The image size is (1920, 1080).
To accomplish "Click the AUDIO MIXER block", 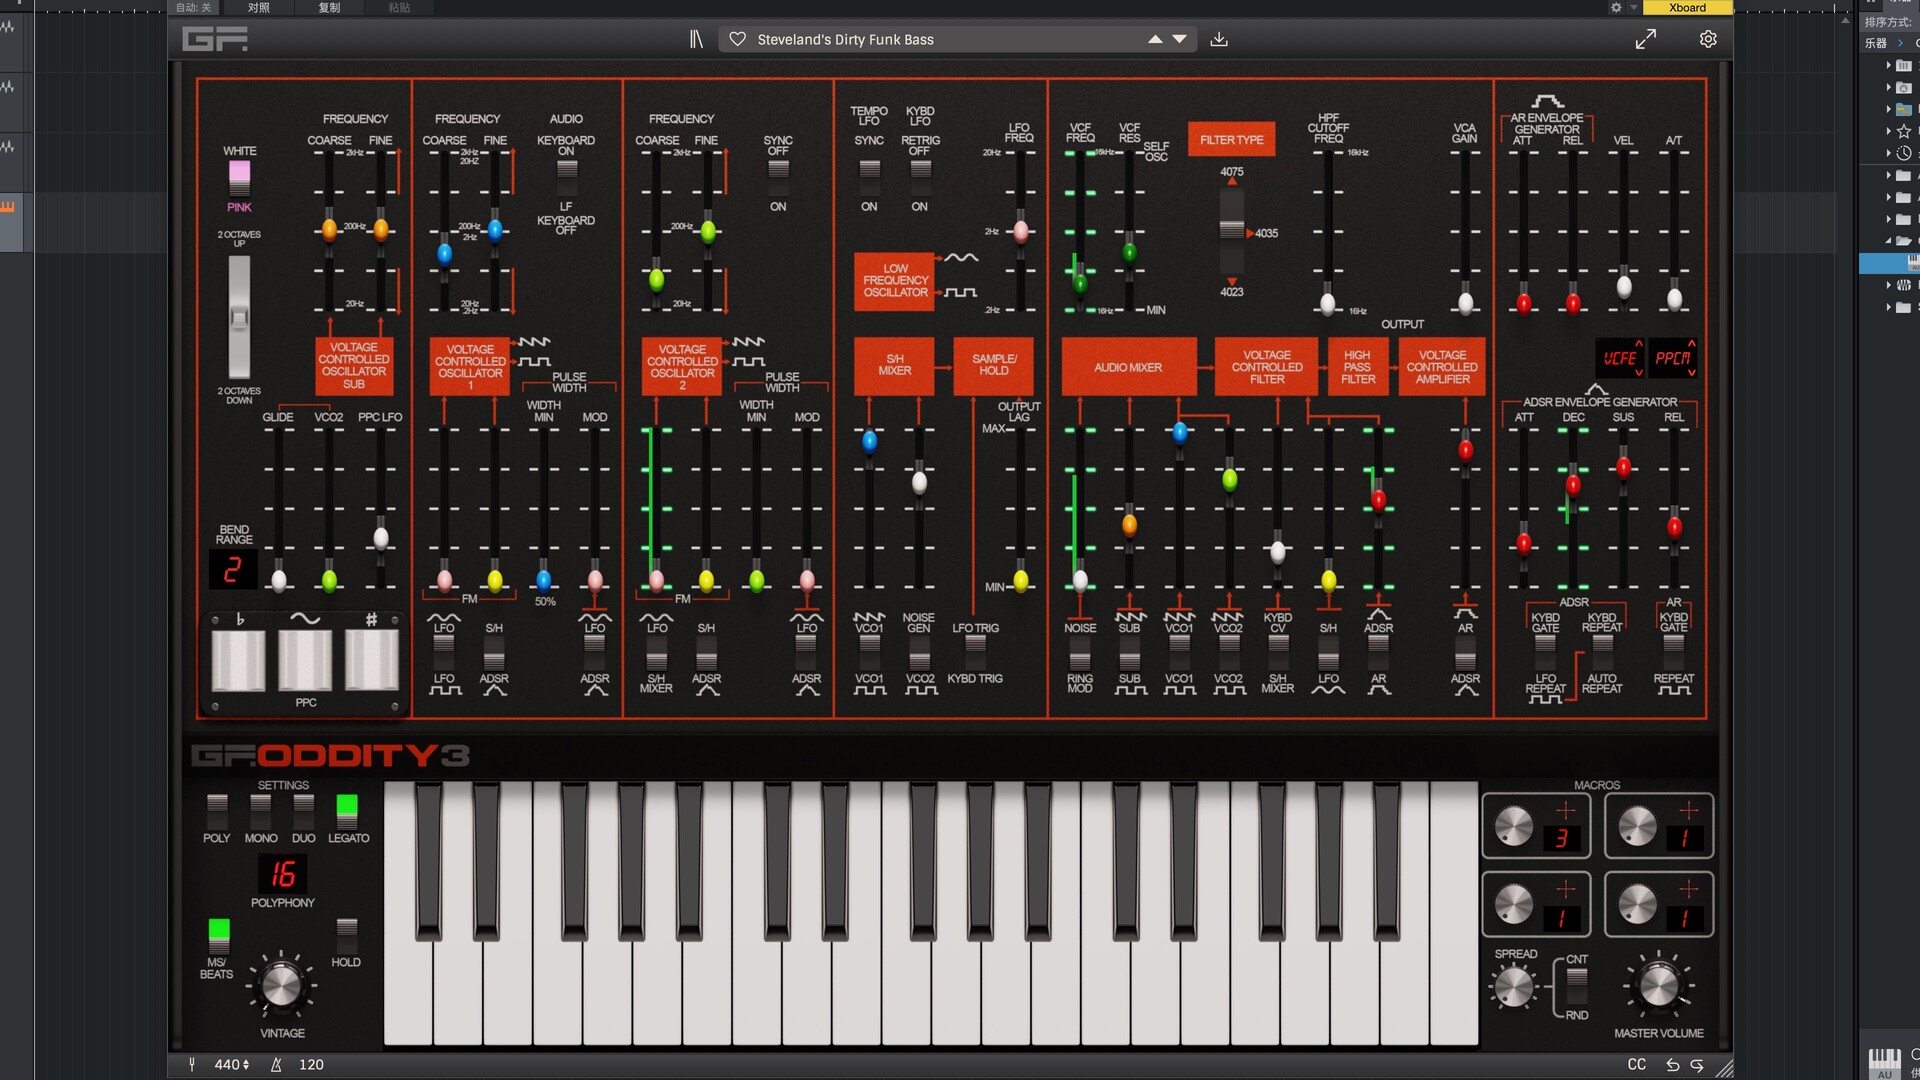I will pos(1128,367).
